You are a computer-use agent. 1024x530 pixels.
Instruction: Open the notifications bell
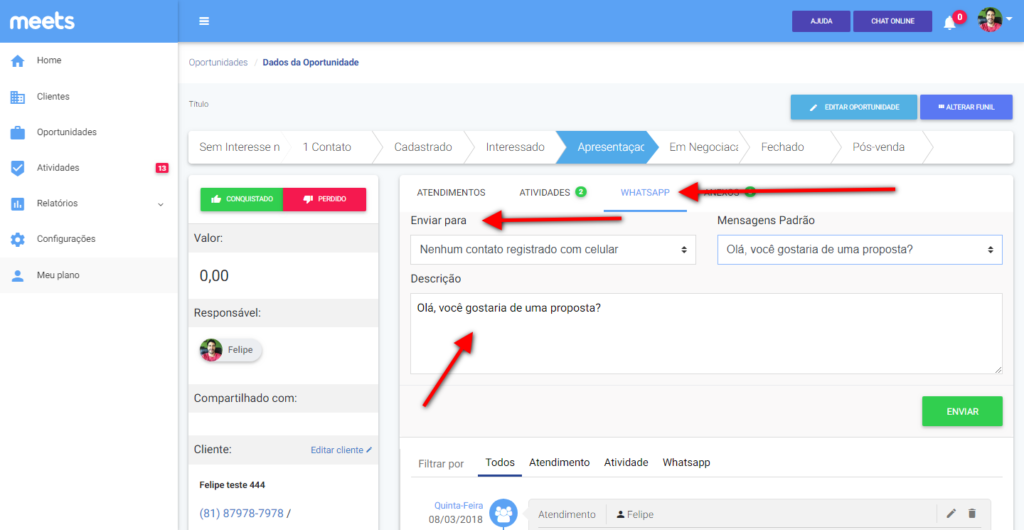[x=950, y=22]
